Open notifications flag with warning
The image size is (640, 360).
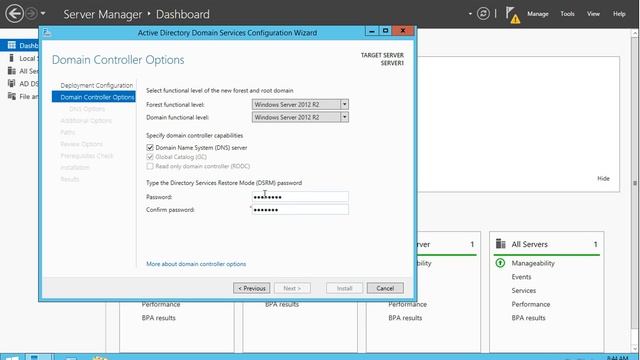click(x=513, y=15)
